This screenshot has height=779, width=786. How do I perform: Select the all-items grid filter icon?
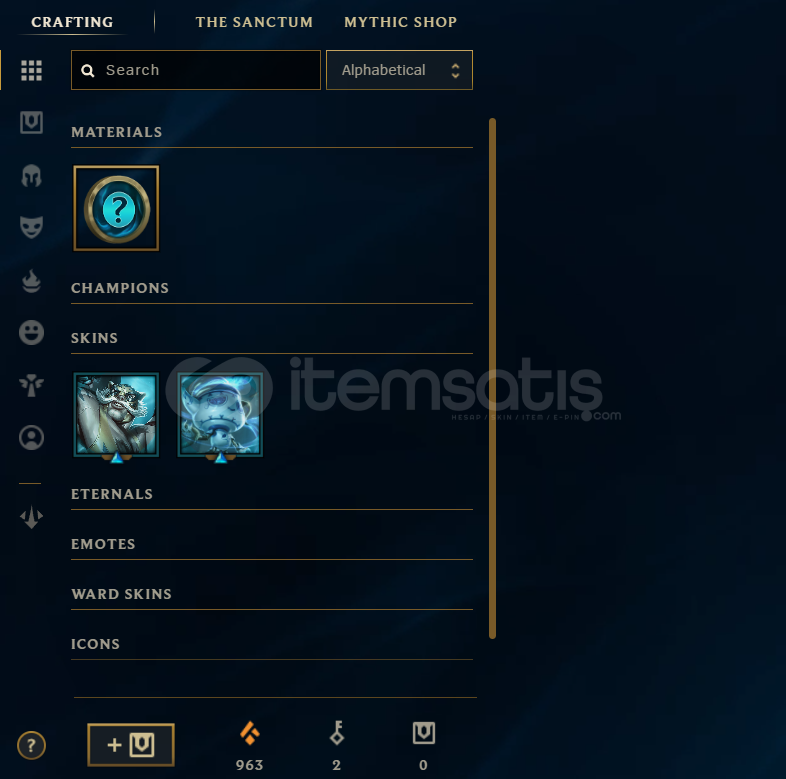point(31,70)
